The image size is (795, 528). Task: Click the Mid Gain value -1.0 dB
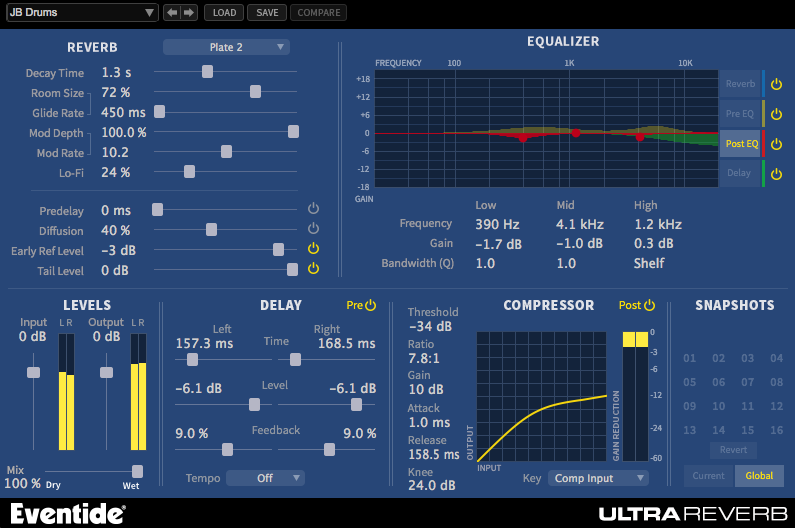pos(579,244)
